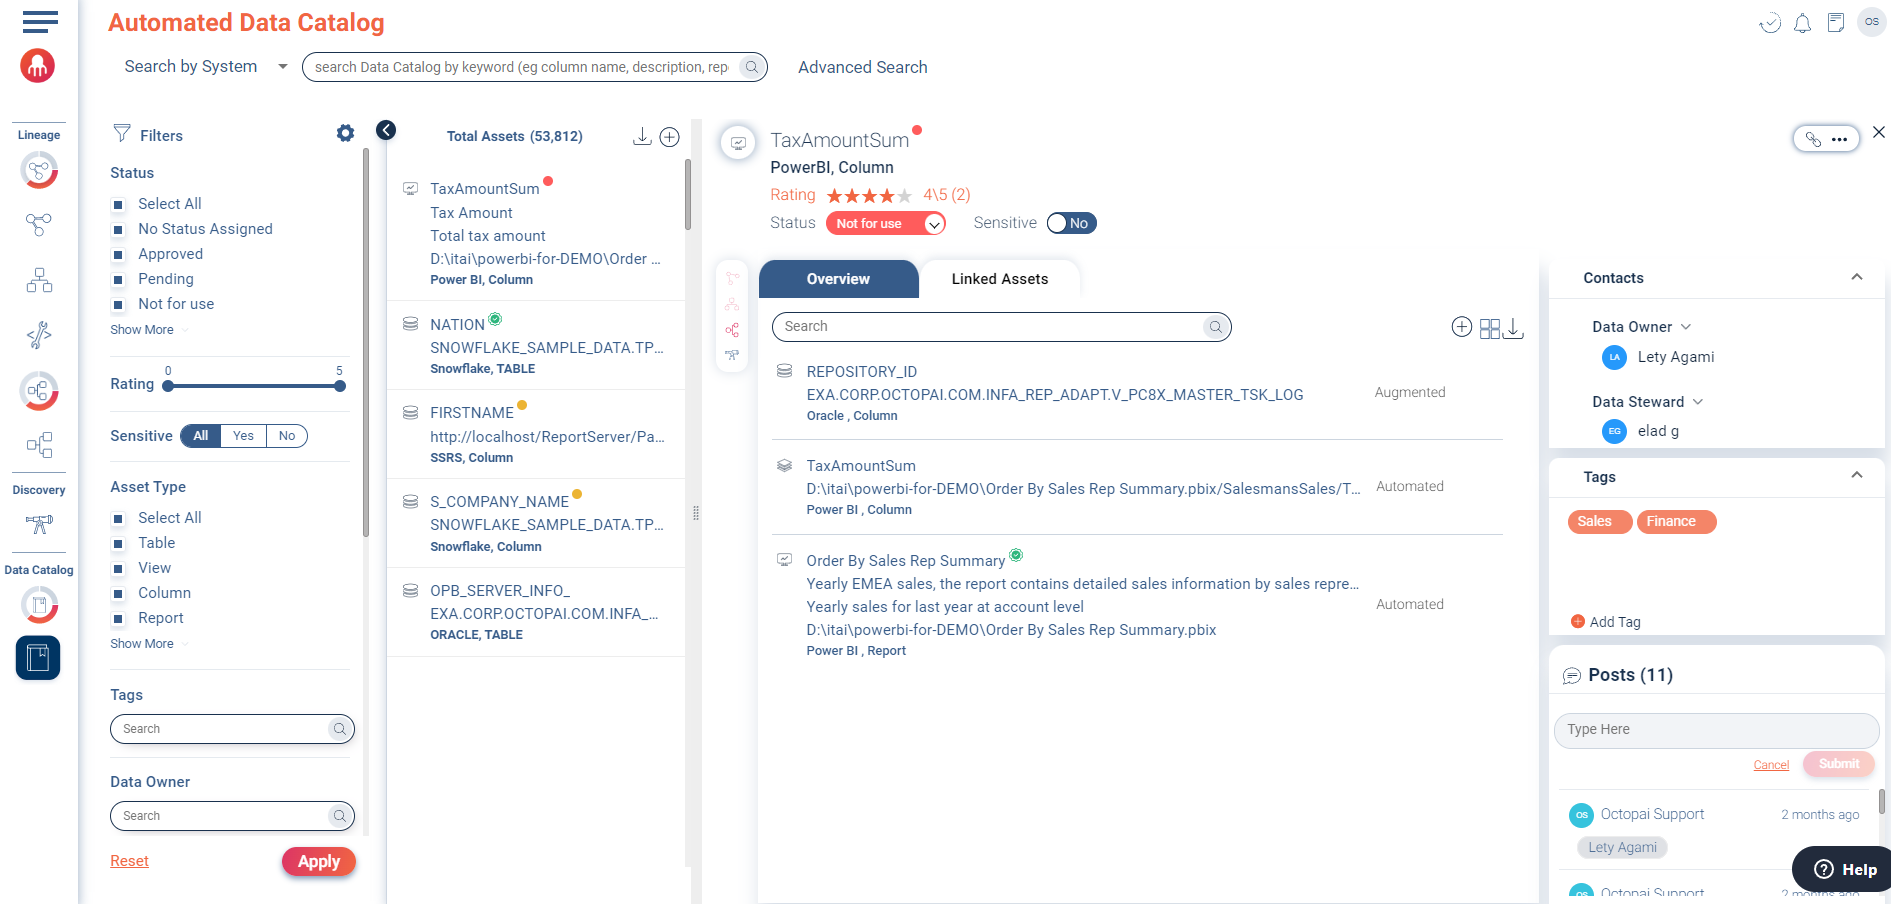This screenshot has width=1891, height=904.
Task: Open the hamburger navigation menu
Action: (x=40, y=21)
